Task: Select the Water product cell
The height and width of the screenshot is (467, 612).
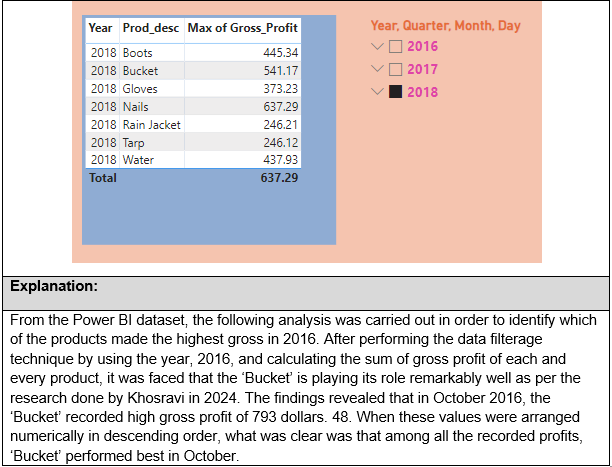Action: pos(137,160)
